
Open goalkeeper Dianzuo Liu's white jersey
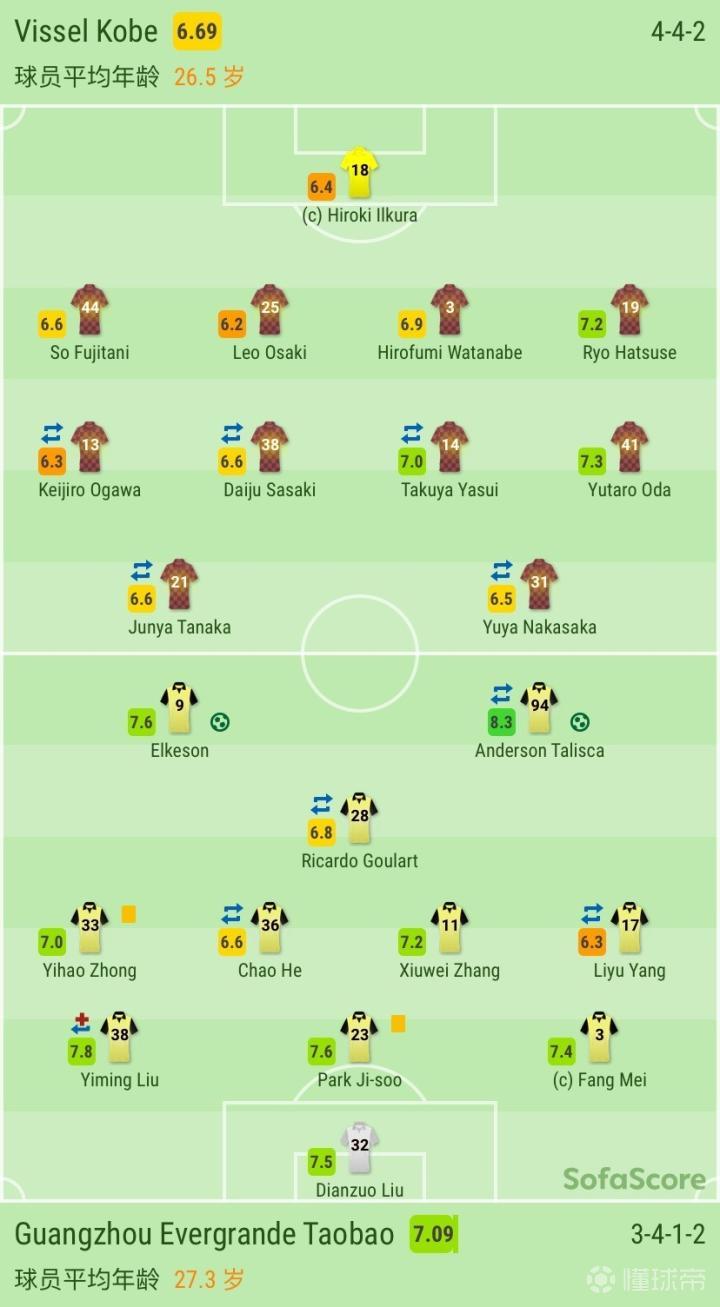click(359, 1148)
